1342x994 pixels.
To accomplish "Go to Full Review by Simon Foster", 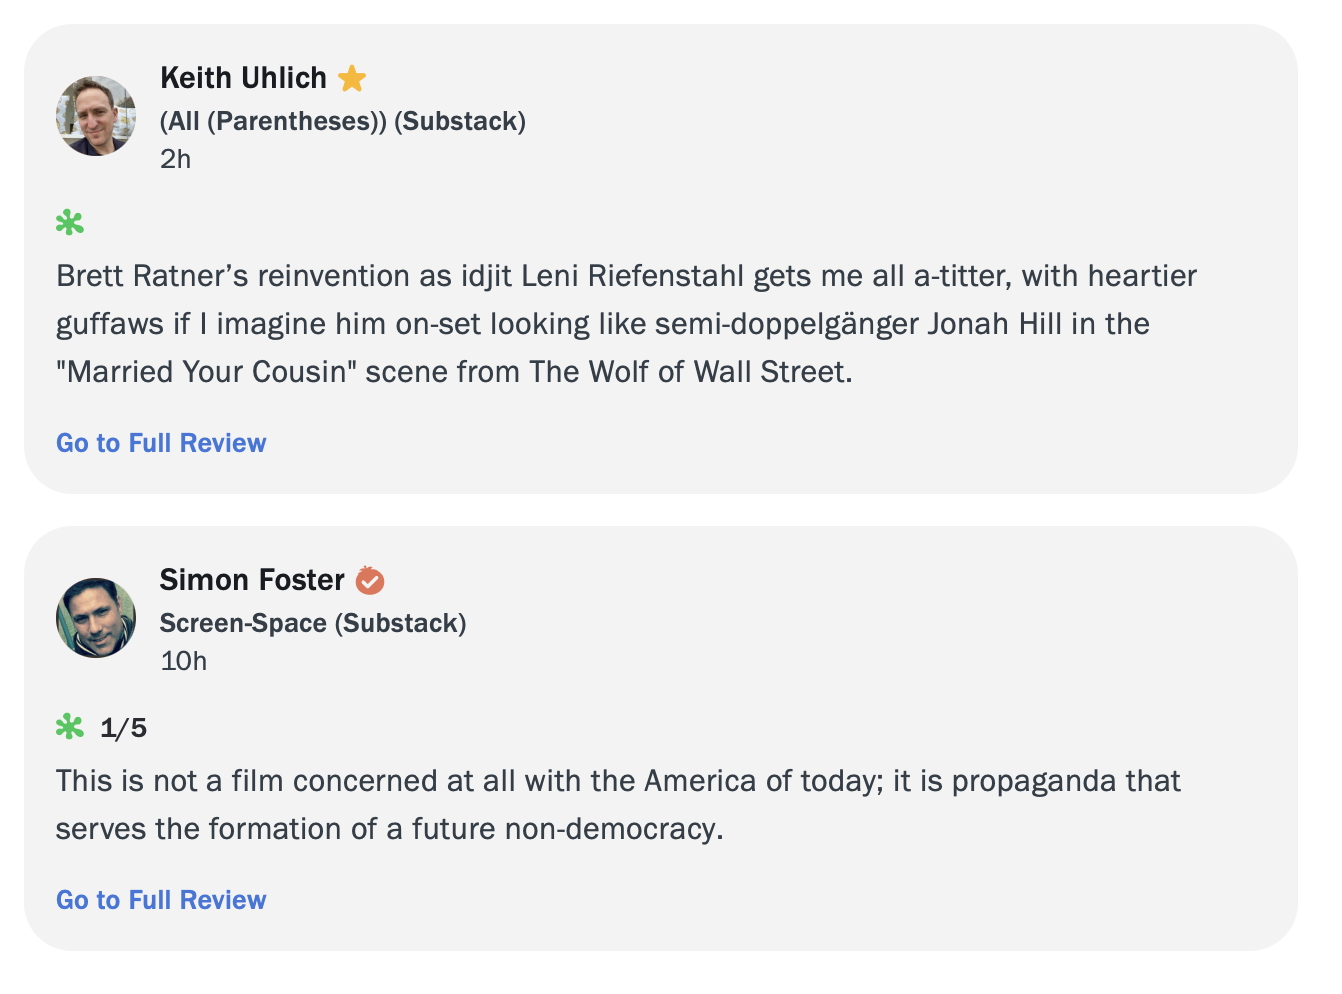I will click(161, 900).
